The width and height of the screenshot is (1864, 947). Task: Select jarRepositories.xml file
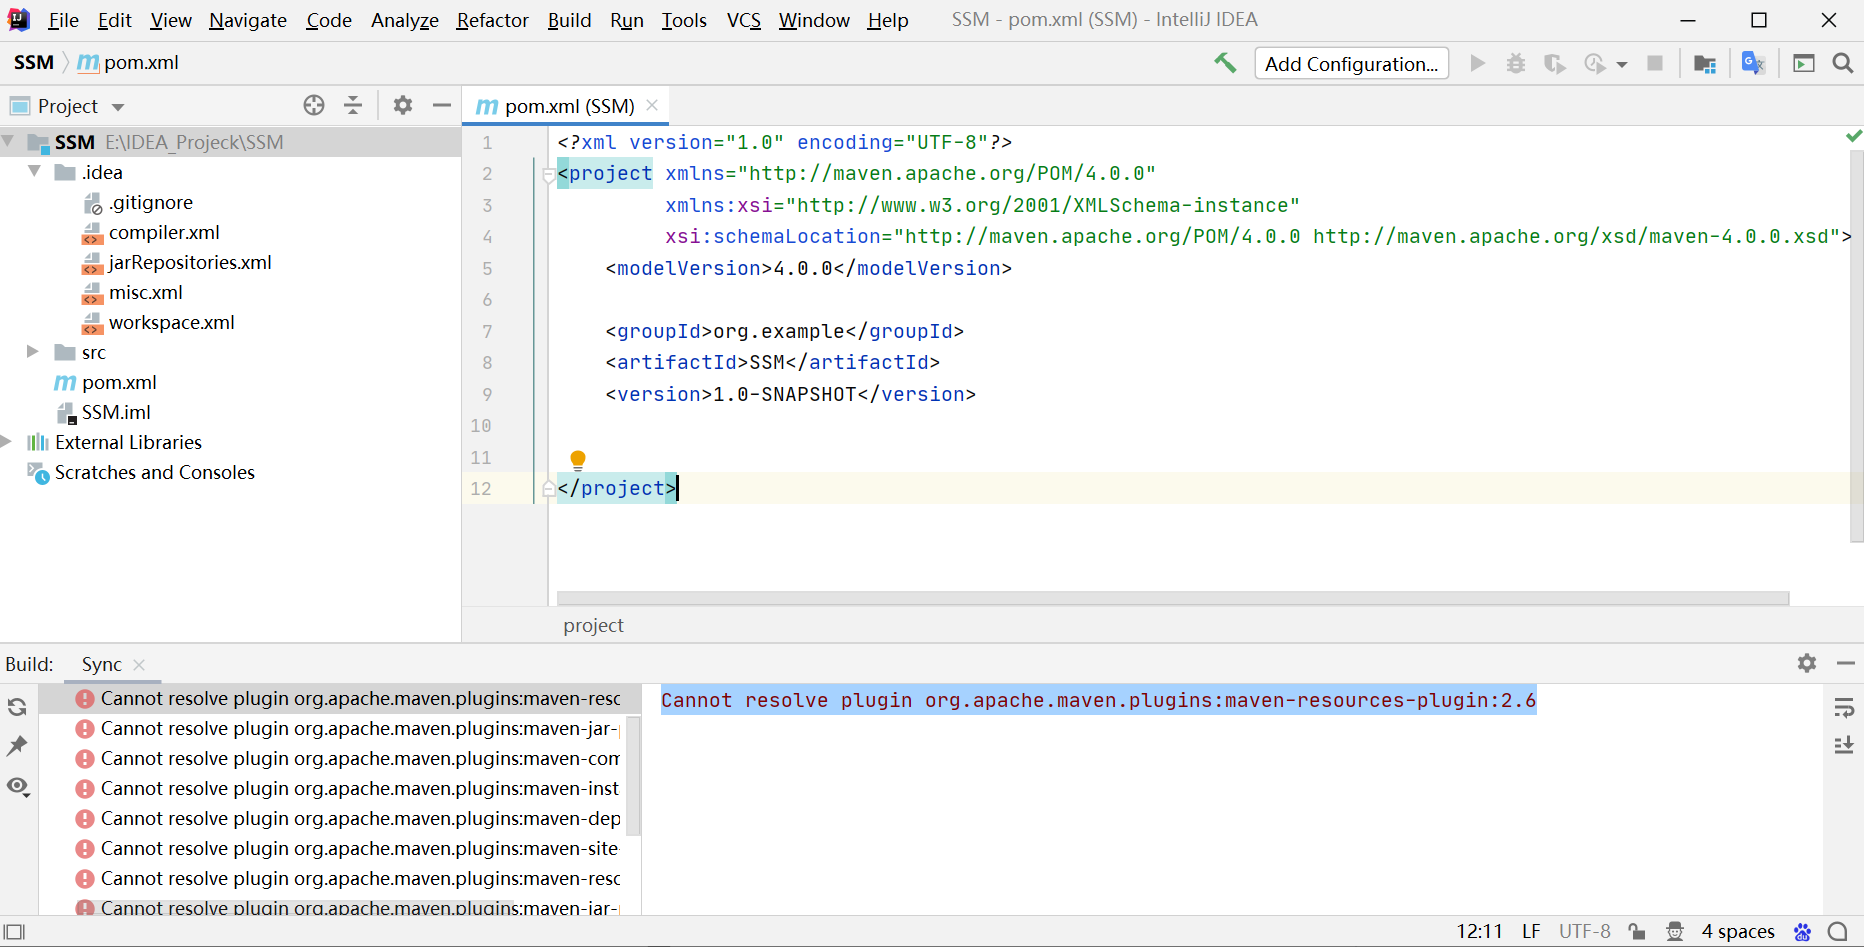(x=176, y=262)
